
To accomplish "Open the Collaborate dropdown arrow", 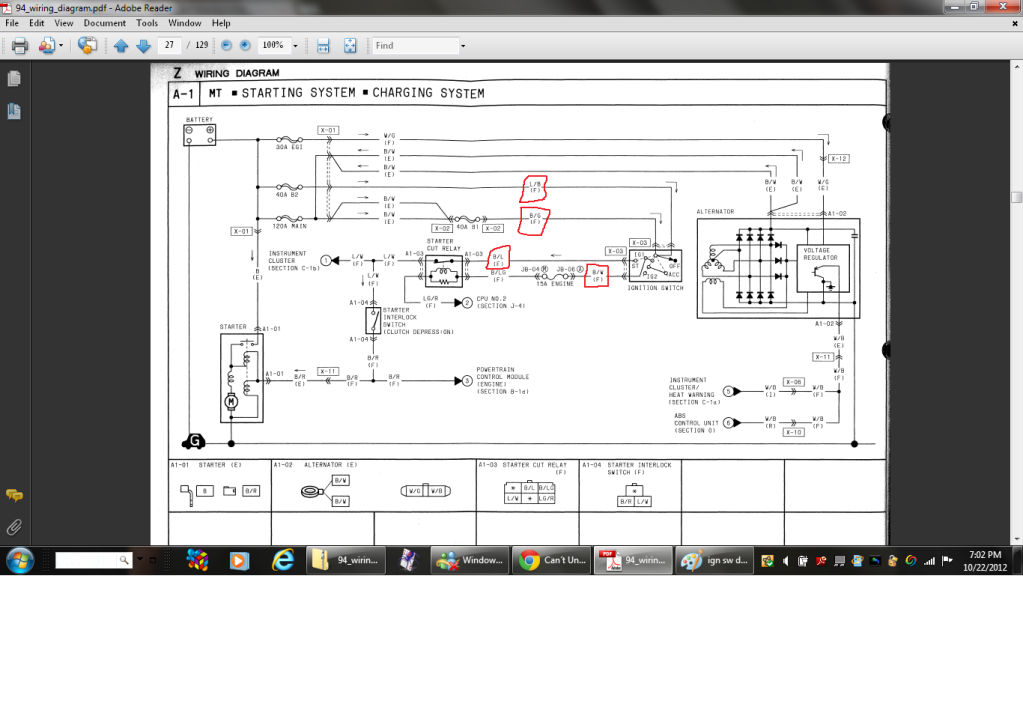I will coord(61,46).
